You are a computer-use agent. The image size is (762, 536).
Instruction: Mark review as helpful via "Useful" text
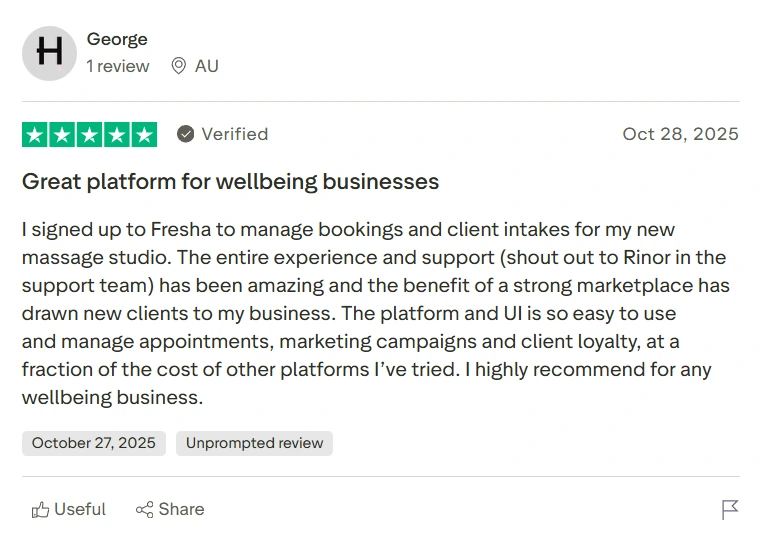[x=80, y=510]
